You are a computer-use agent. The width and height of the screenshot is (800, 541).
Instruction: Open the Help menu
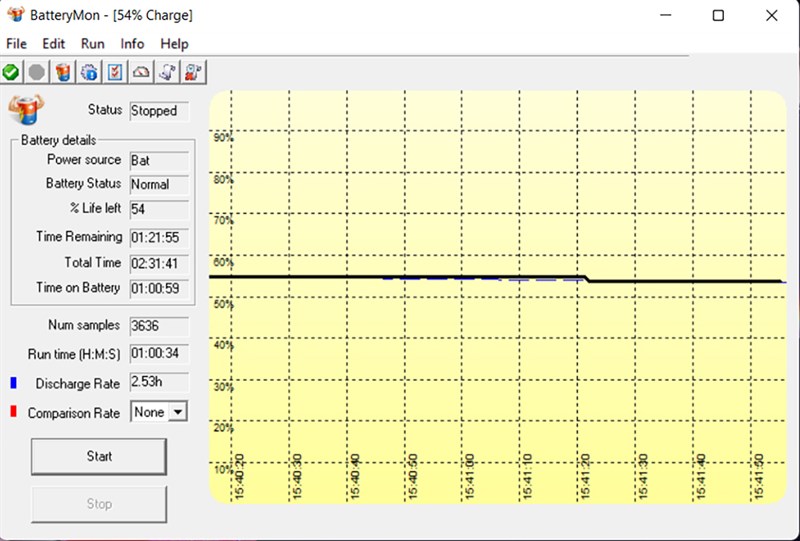[x=174, y=44]
